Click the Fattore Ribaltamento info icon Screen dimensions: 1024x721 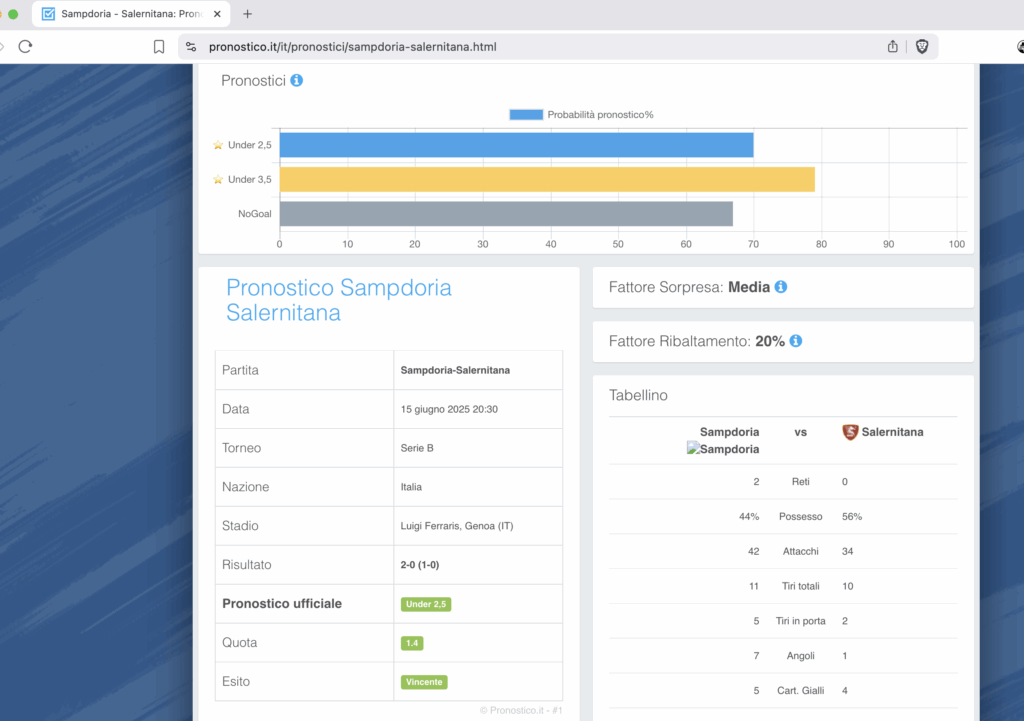(x=796, y=341)
